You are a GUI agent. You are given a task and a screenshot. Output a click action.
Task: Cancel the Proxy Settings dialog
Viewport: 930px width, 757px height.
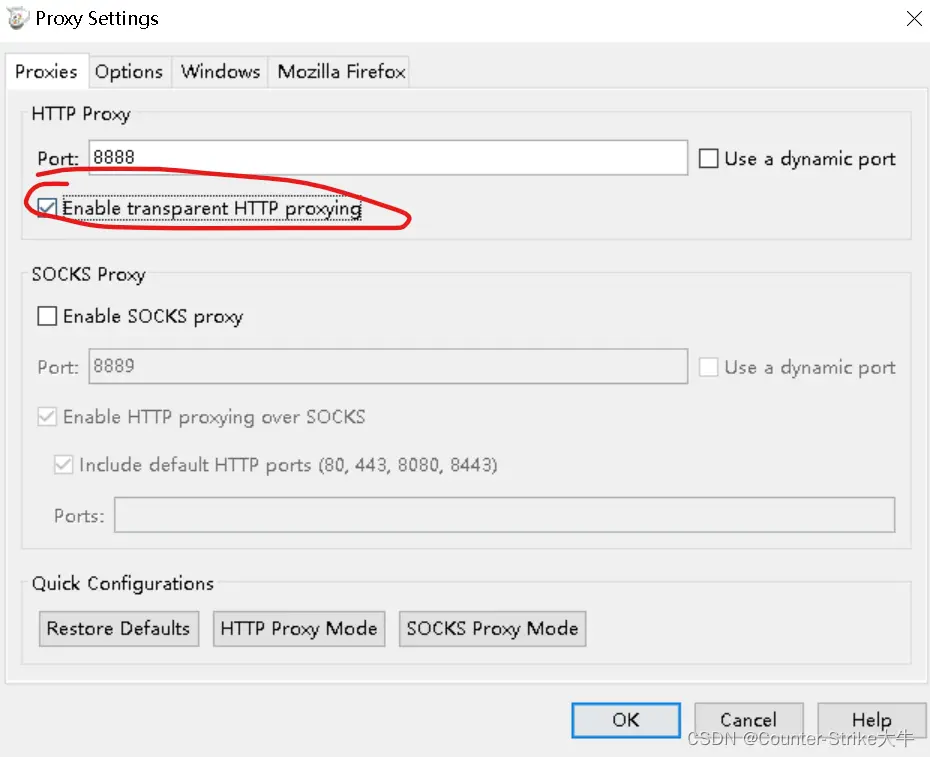pos(748,720)
